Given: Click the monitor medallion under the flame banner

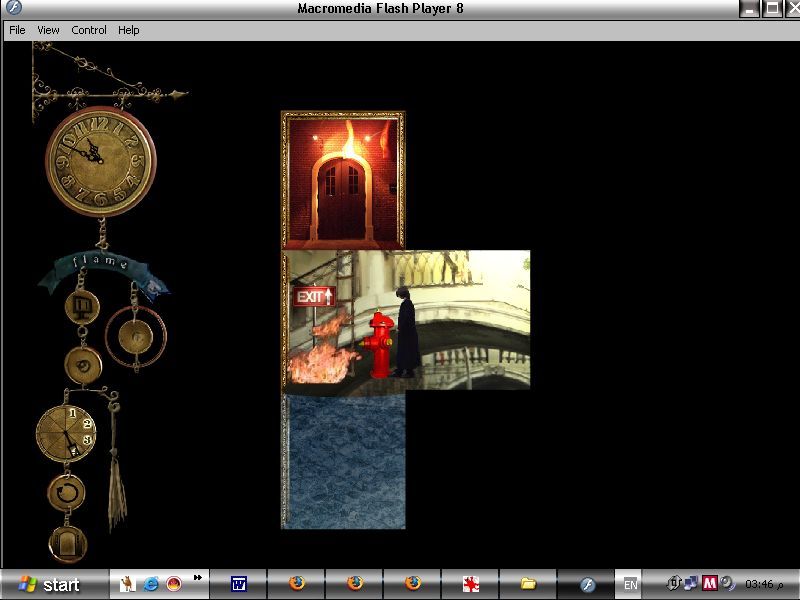Looking at the screenshot, I should tap(82, 307).
